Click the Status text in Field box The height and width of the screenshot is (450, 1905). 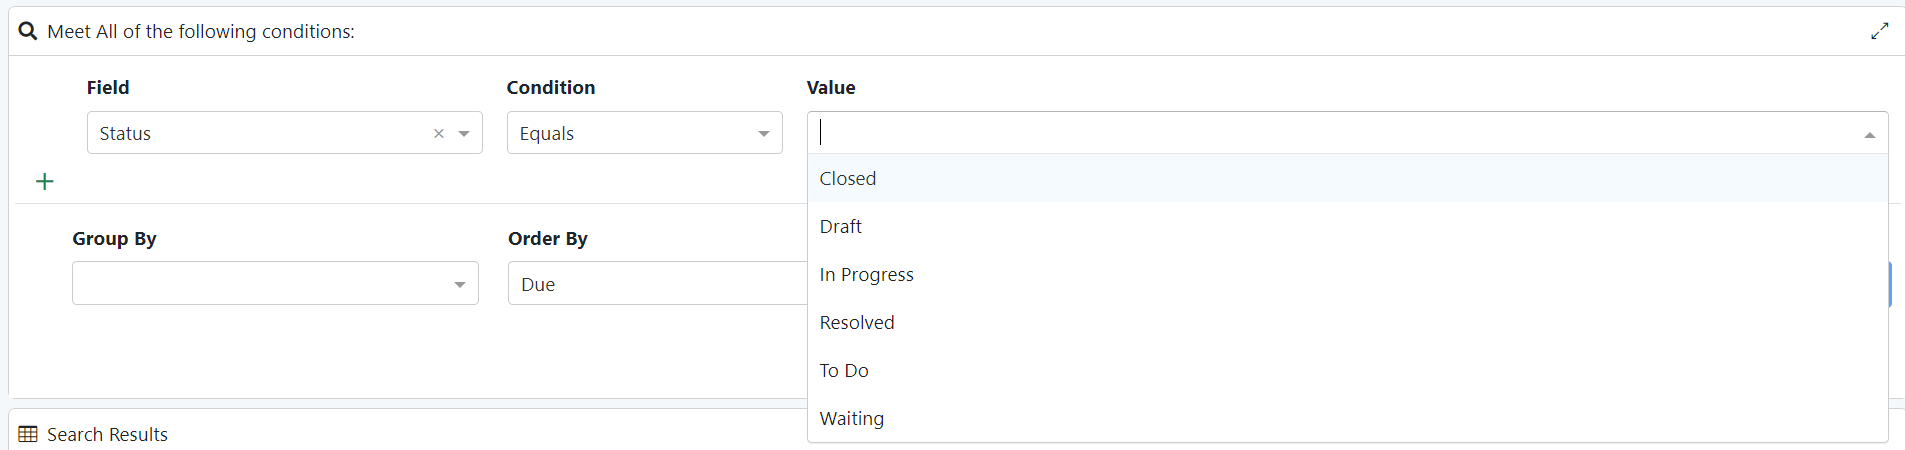[x=125, y=133]
